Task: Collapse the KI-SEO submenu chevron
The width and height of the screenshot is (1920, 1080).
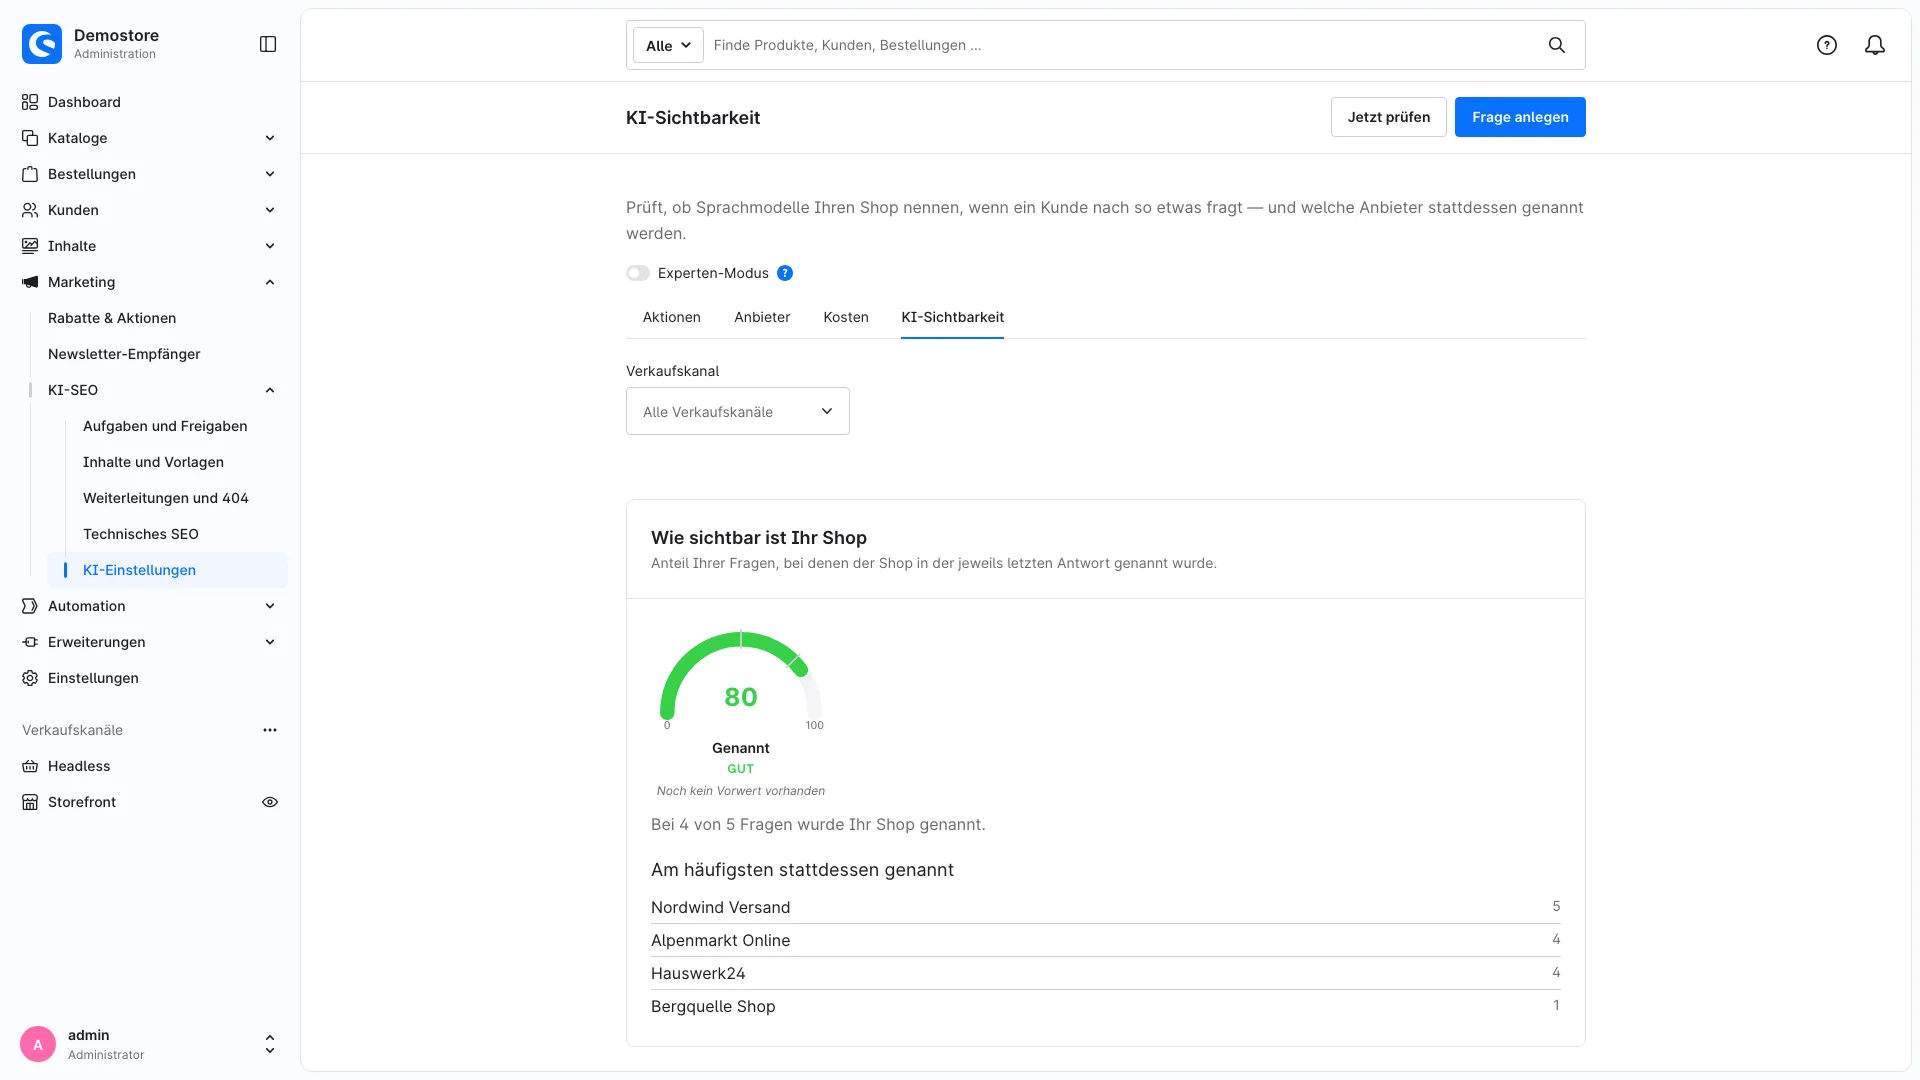Action: (270, 390)
